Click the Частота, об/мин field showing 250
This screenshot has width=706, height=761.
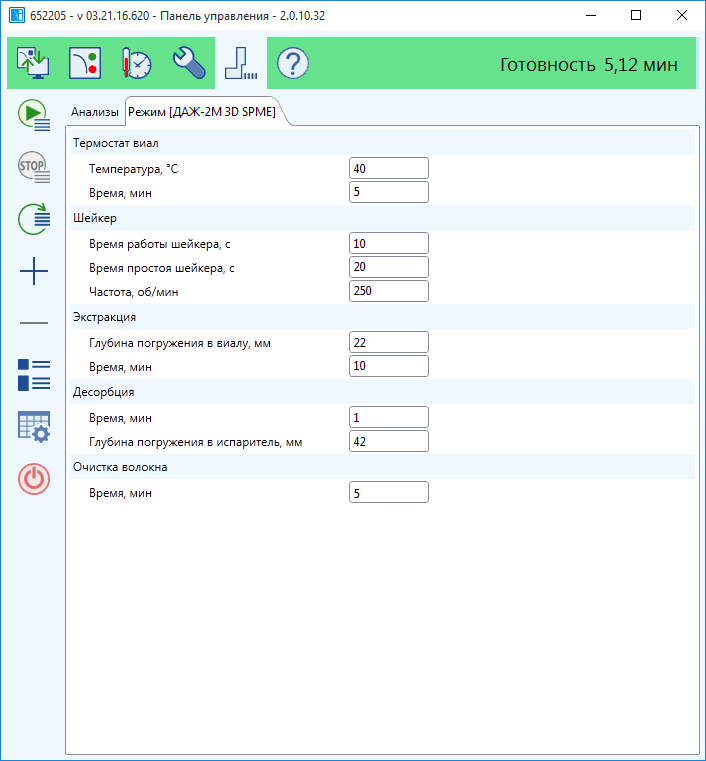pos(389,291)
